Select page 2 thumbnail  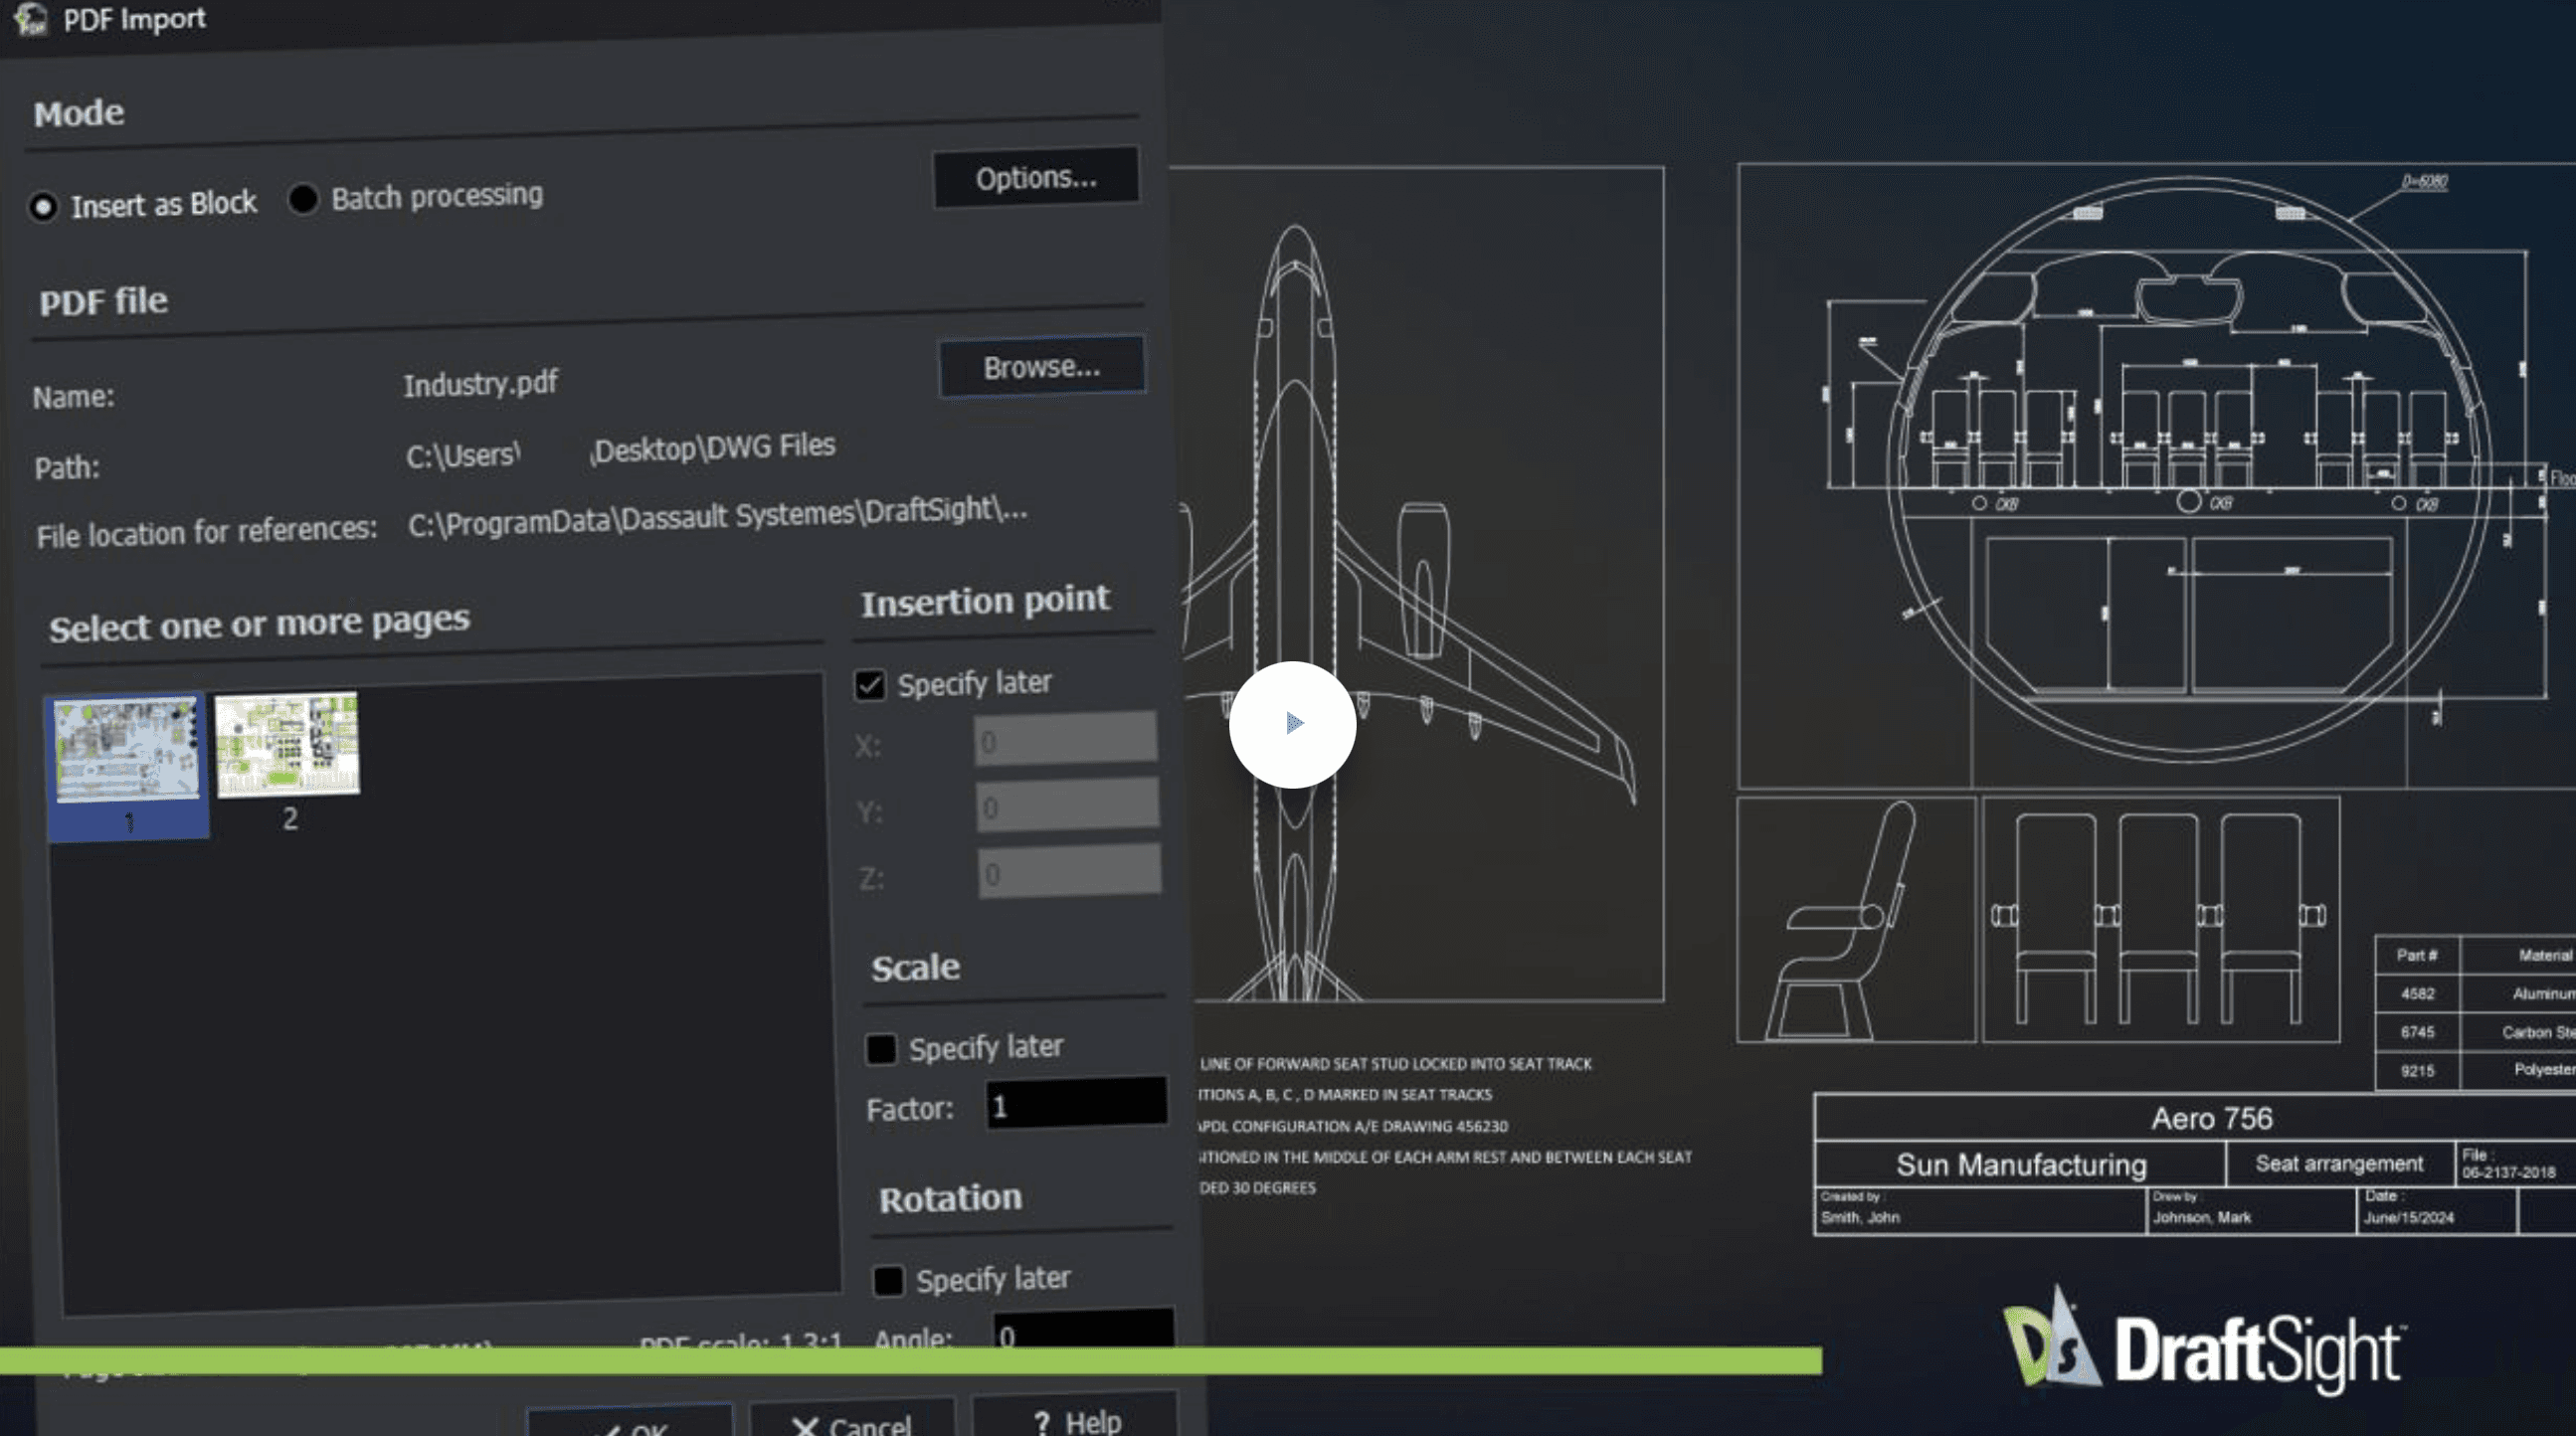(x=287, y=745)
